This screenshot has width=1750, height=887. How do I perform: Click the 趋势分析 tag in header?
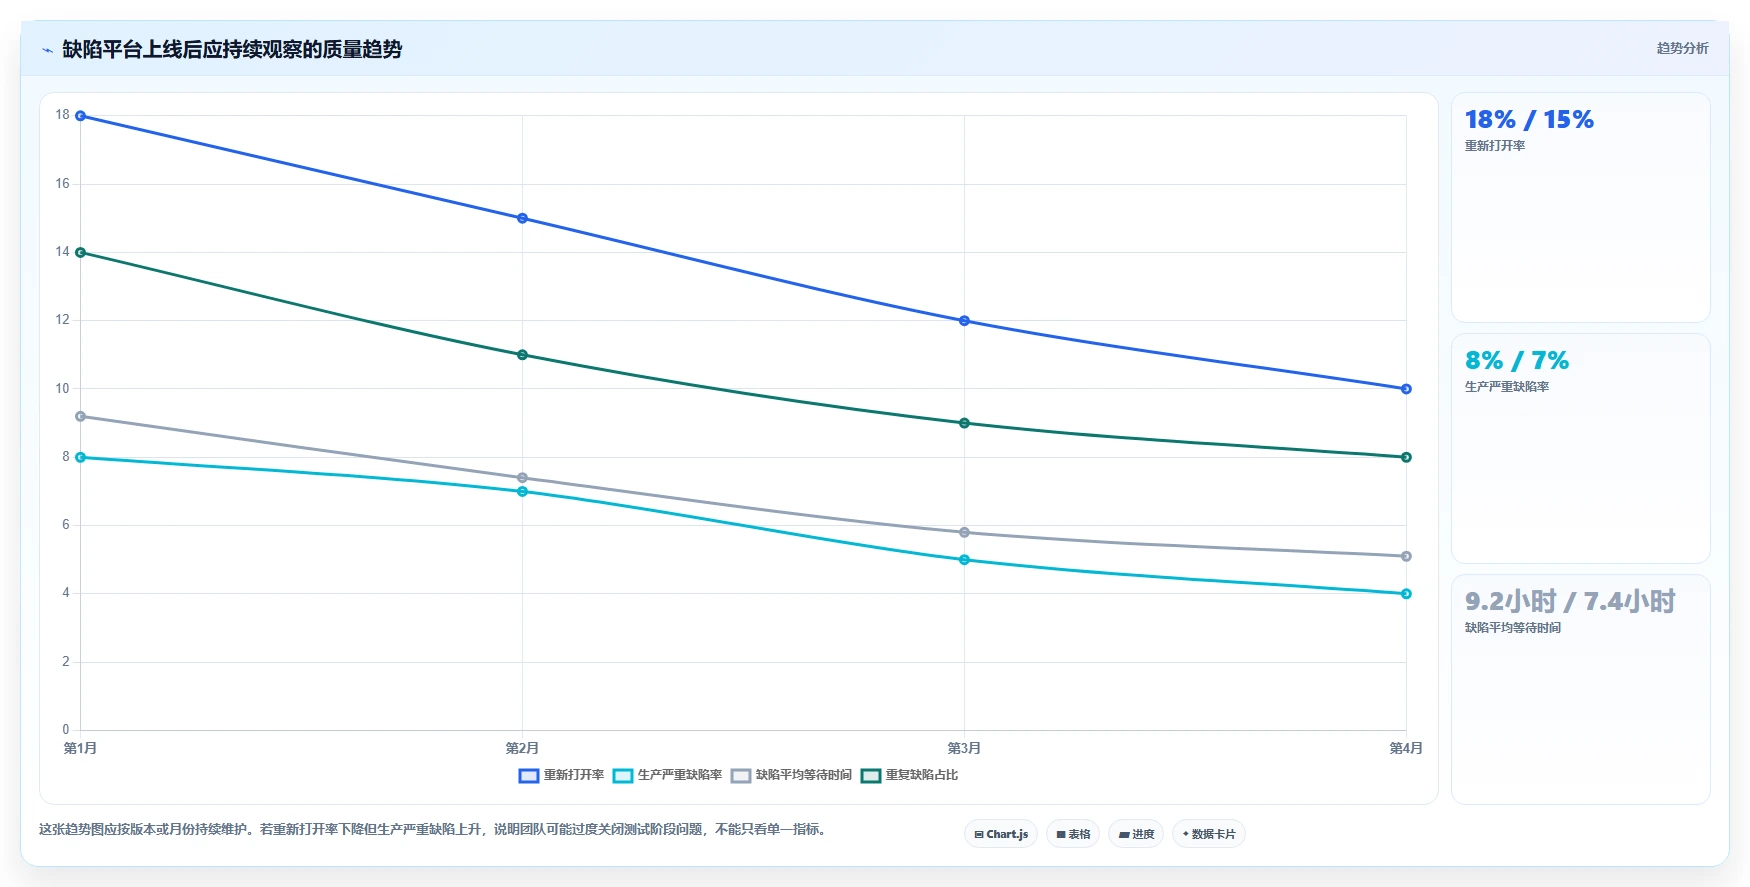(1682, 48)
